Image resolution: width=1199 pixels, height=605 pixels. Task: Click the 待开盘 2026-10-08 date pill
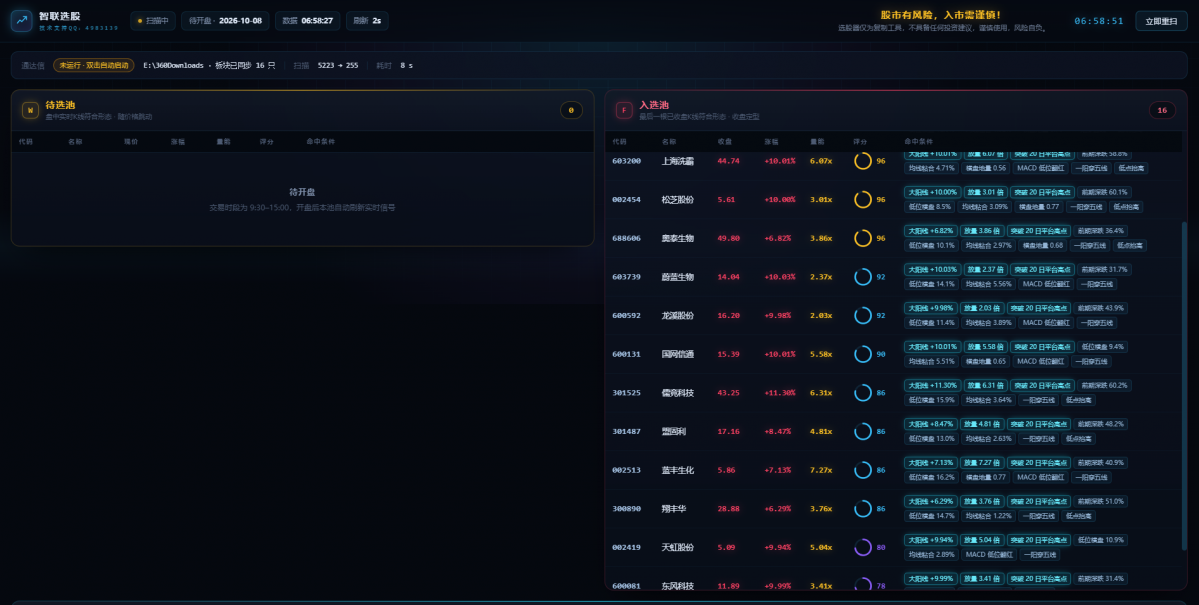coord(225,21)
